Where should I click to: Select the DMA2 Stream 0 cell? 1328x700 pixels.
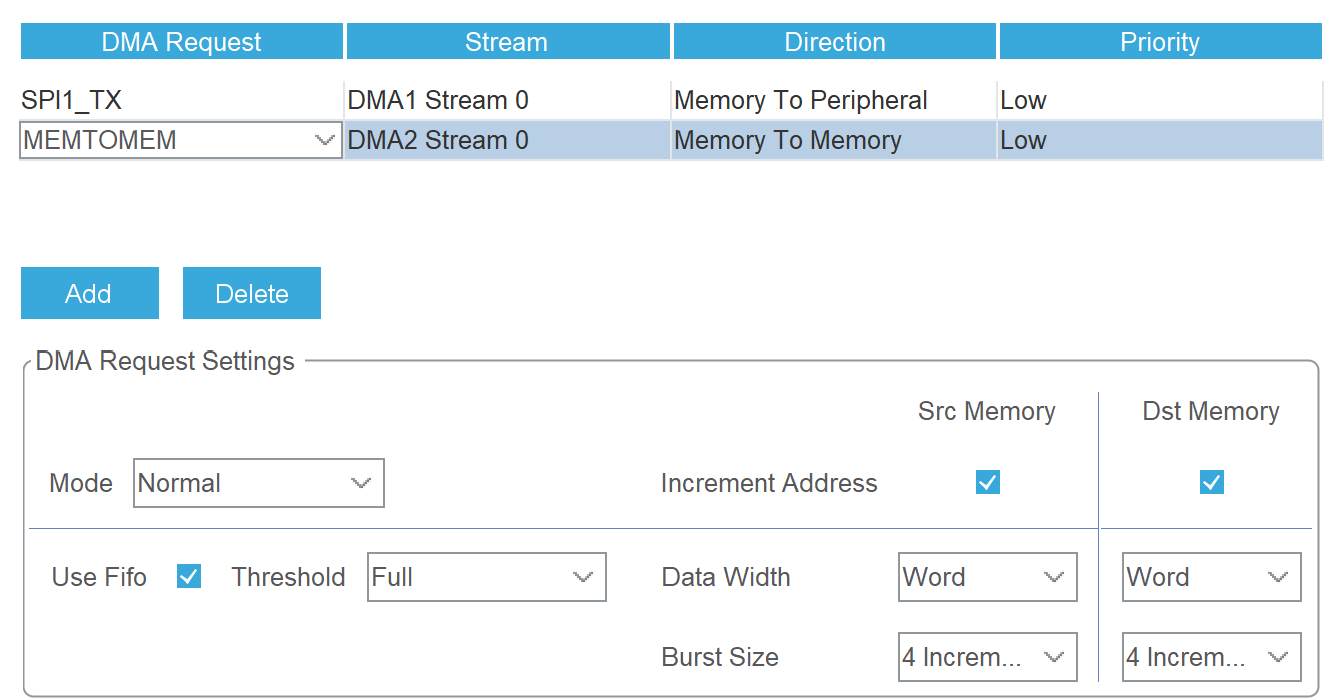(x=507, y=141)
